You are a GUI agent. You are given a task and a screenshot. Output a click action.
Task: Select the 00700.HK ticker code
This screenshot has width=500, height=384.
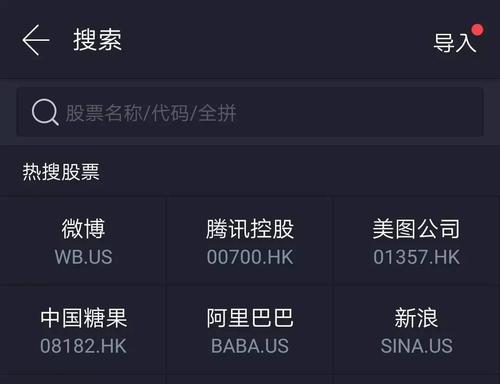coord(250,257)
